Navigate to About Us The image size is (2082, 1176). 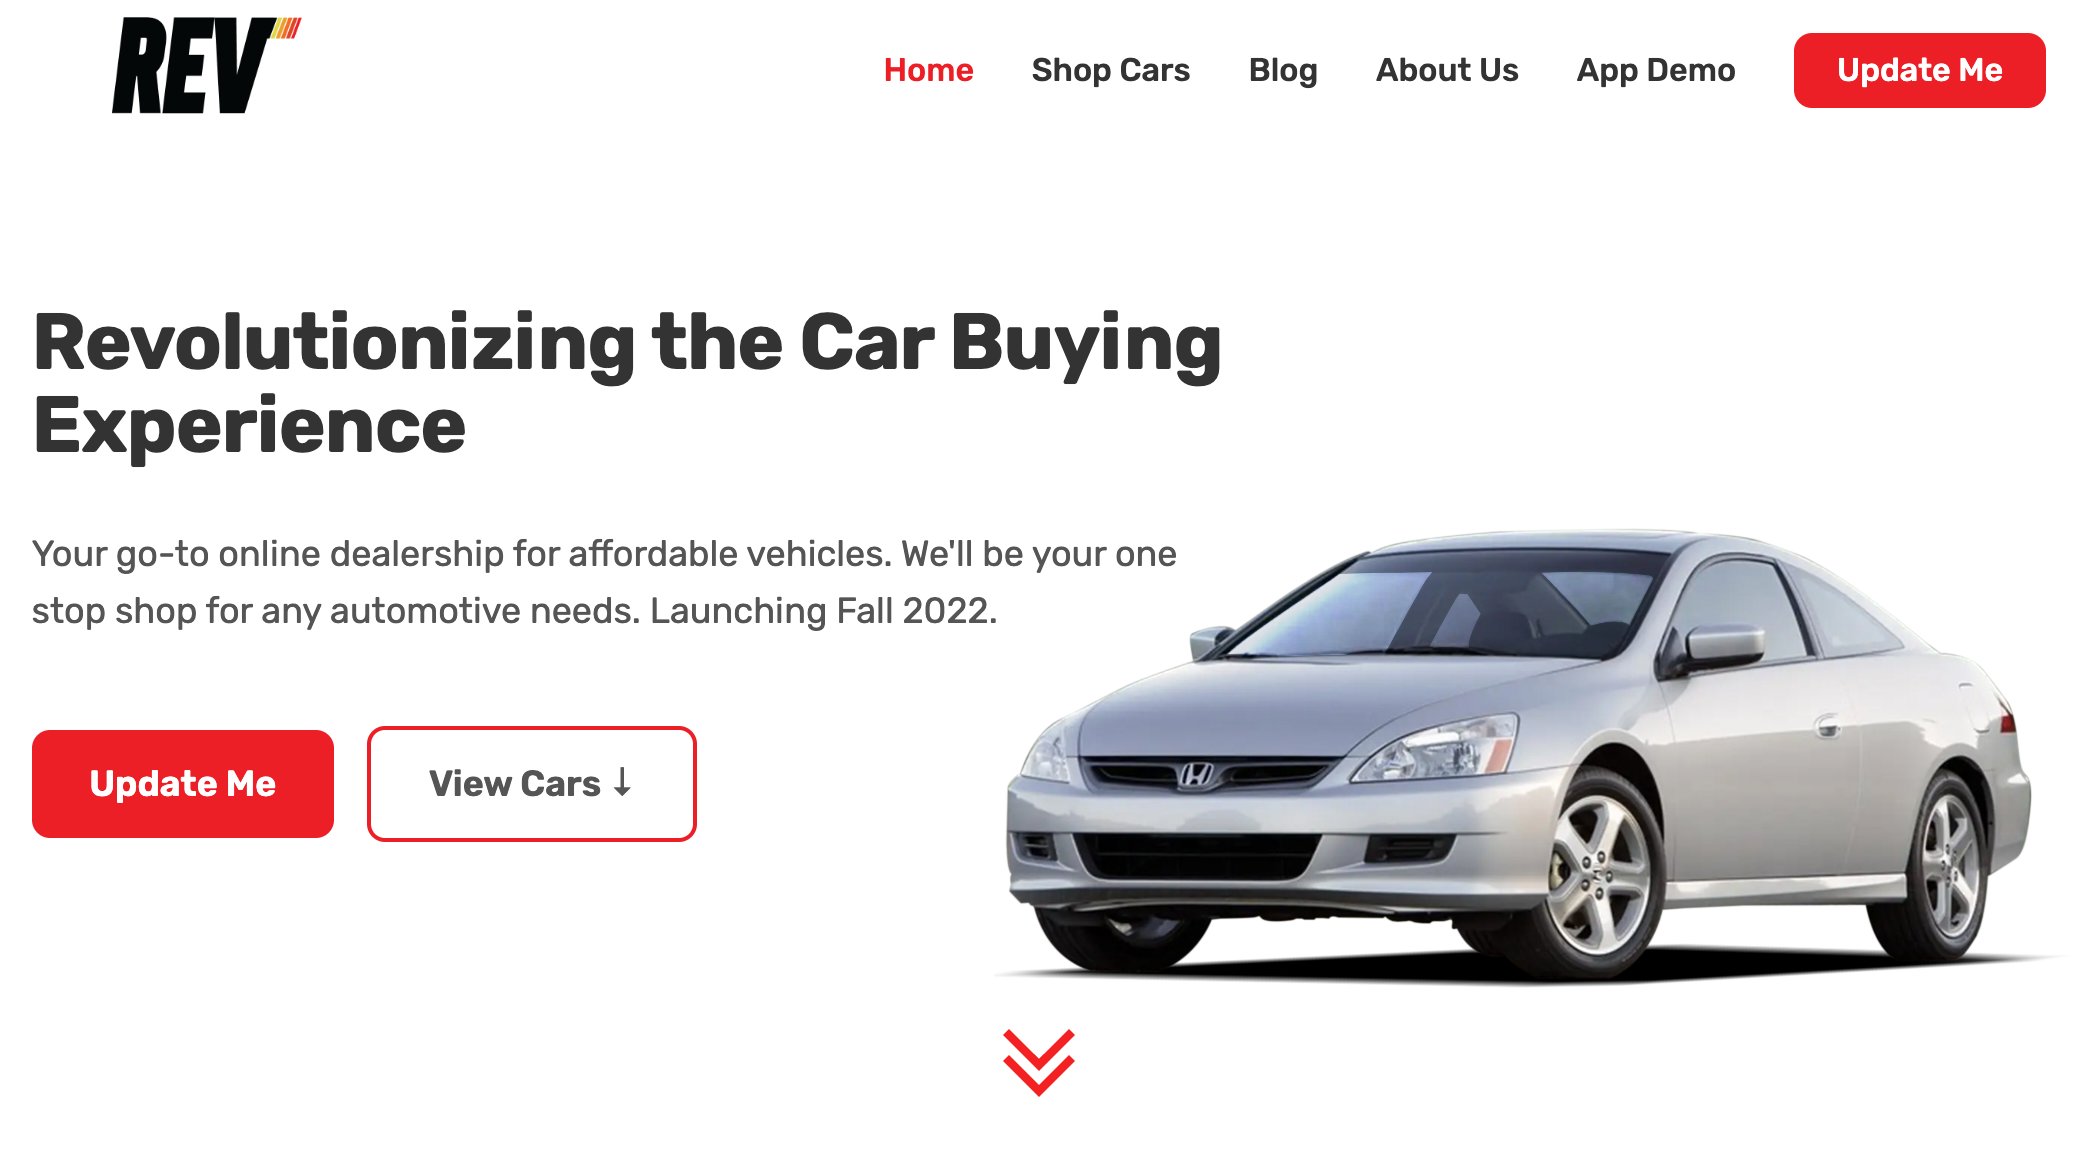click(1447, 70)
